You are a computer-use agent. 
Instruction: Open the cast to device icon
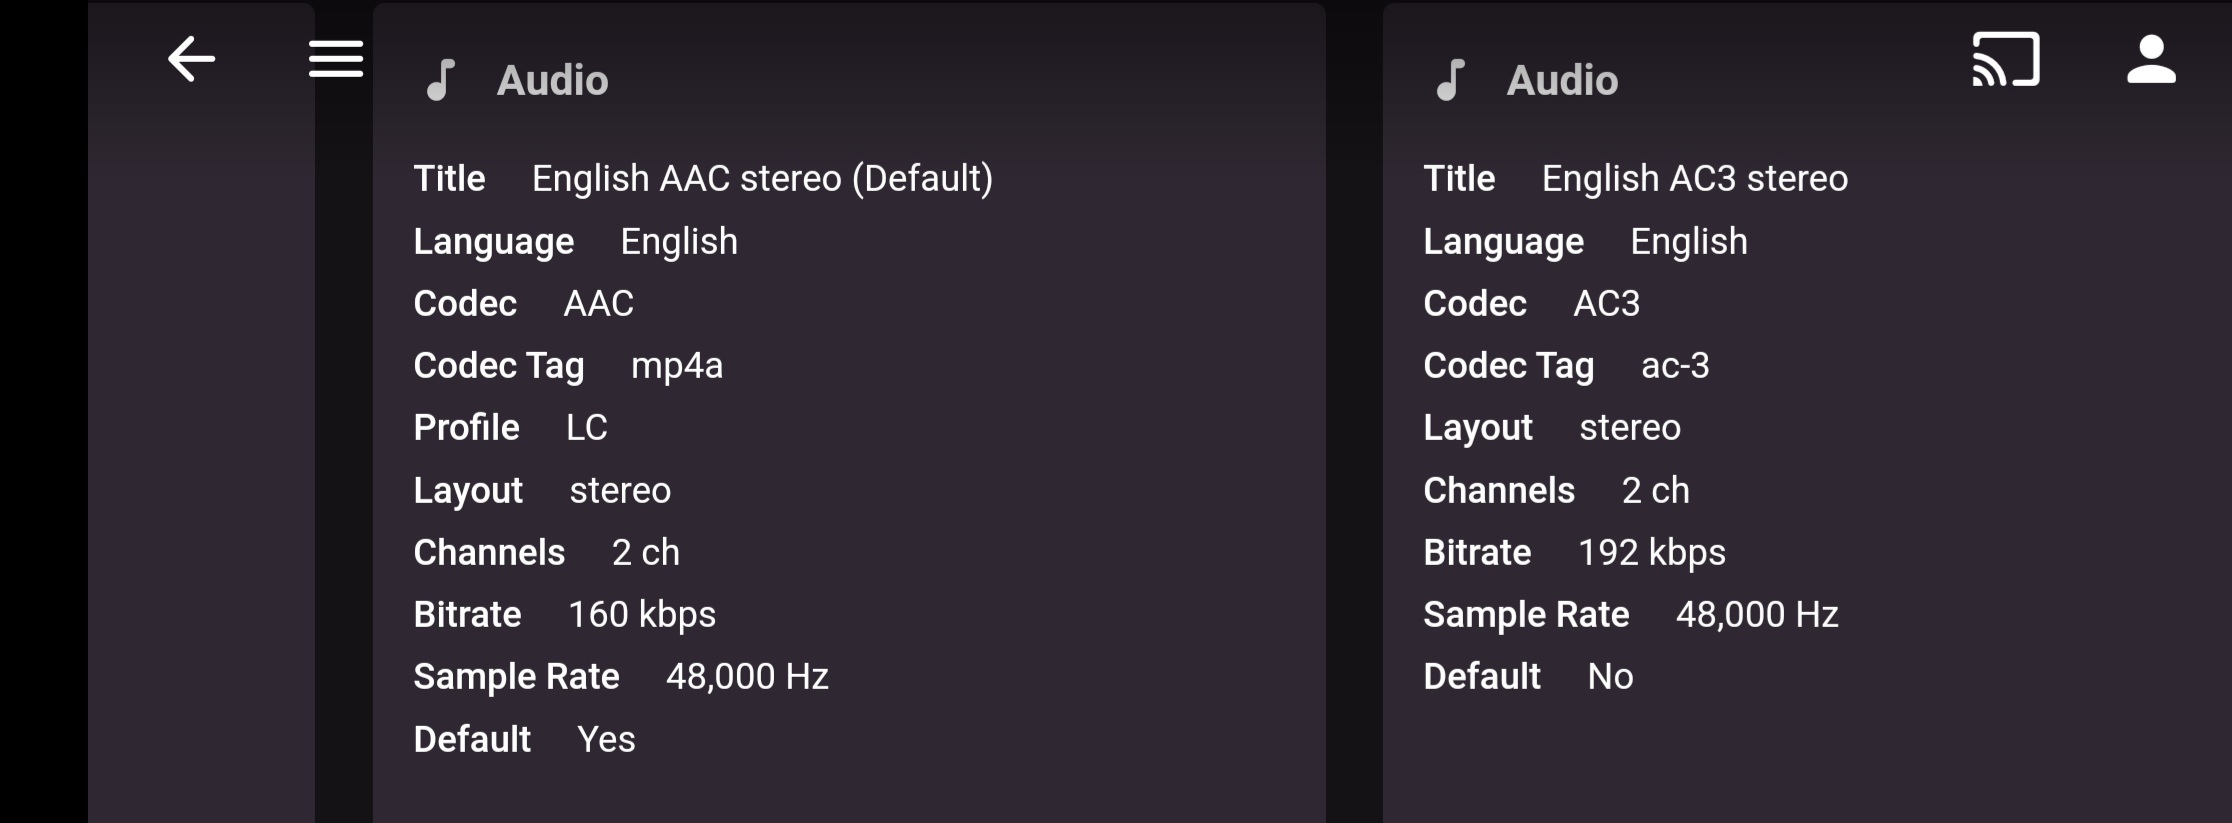point(2005,59)
